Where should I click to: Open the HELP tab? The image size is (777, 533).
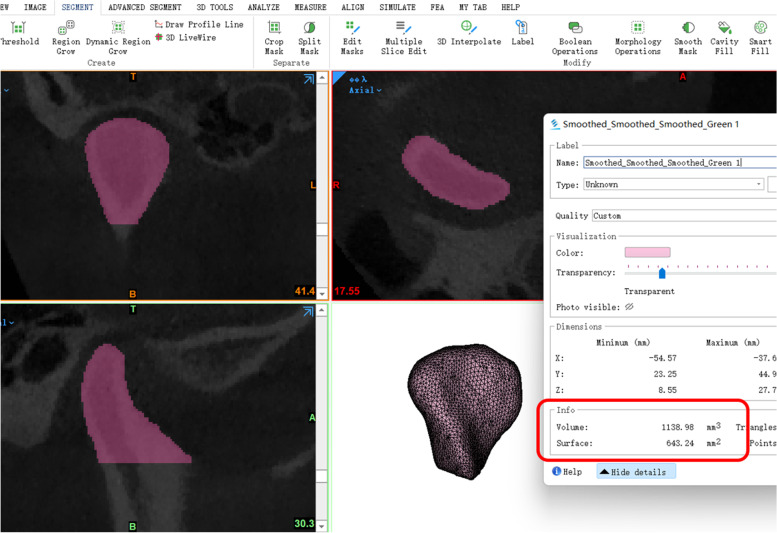point(510,7)
